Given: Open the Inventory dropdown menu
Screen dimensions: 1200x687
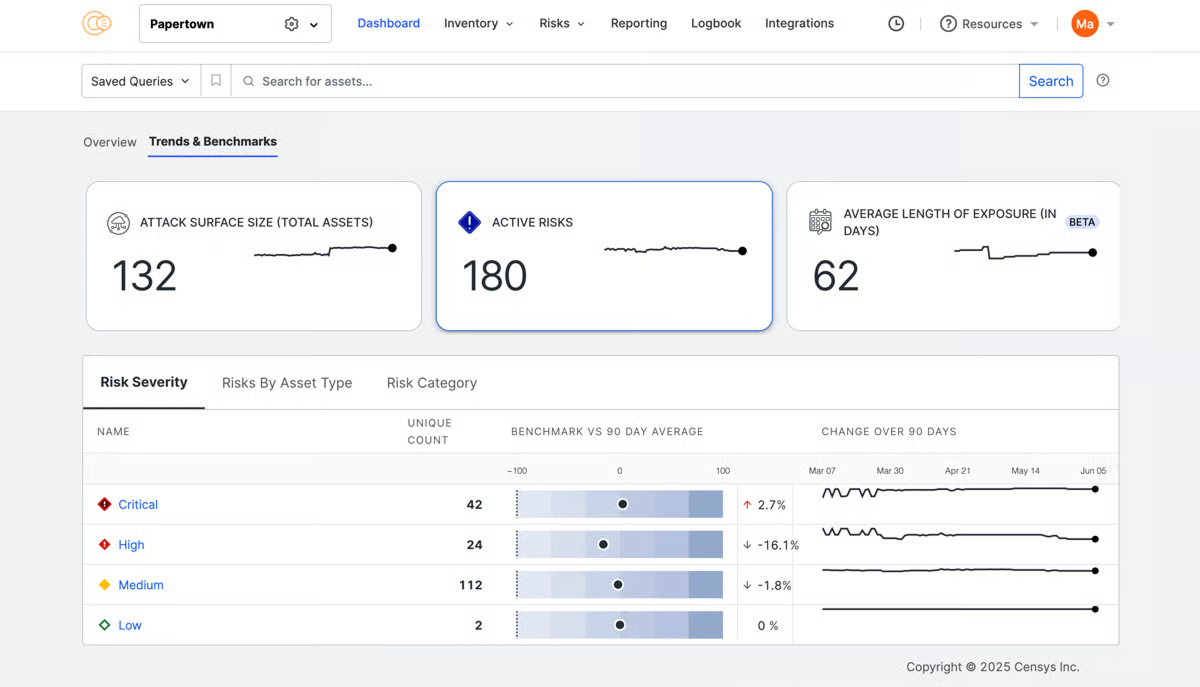Looking at the screenshot, I should pos(478,24).
